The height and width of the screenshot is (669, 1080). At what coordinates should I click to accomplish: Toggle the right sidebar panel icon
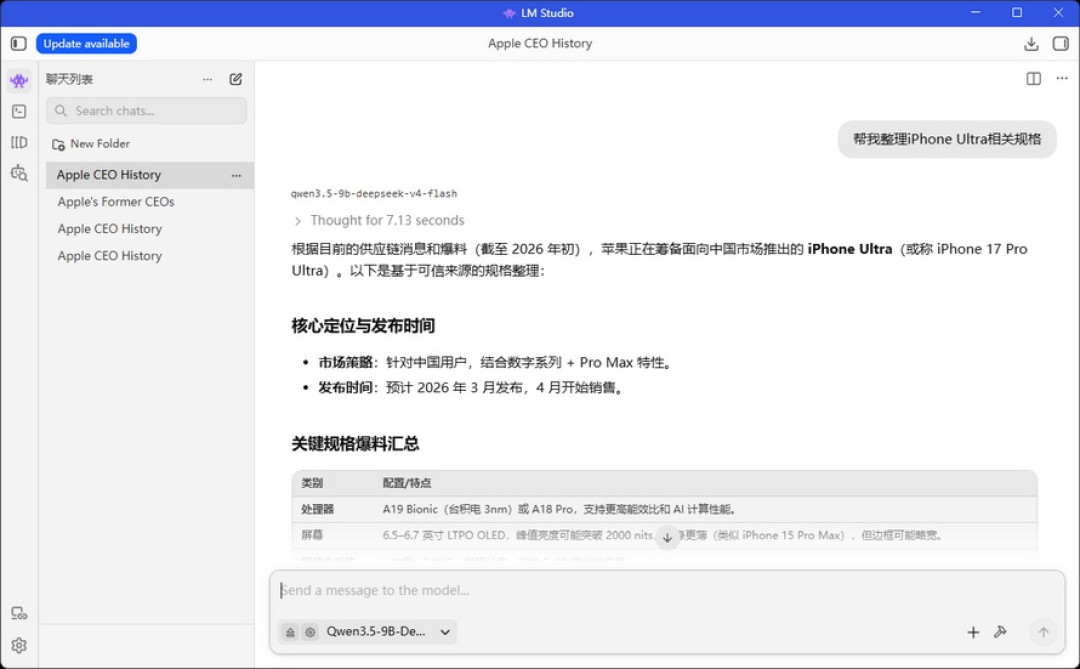tap(1061, 43)
